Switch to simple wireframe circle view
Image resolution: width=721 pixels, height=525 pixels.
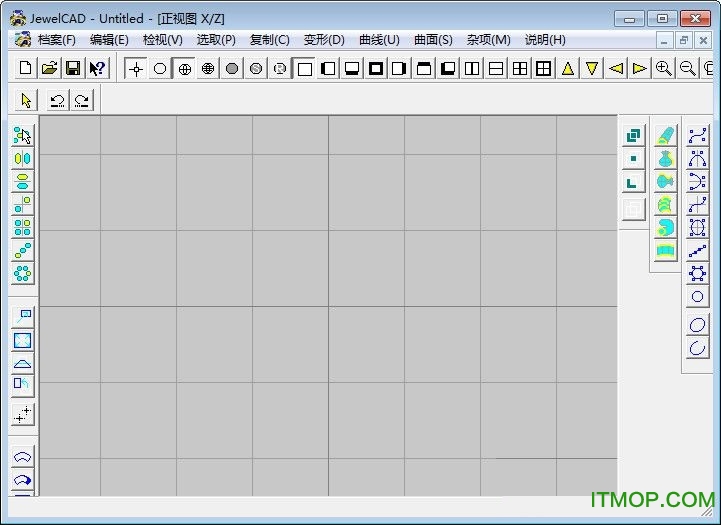pos(160,68)
